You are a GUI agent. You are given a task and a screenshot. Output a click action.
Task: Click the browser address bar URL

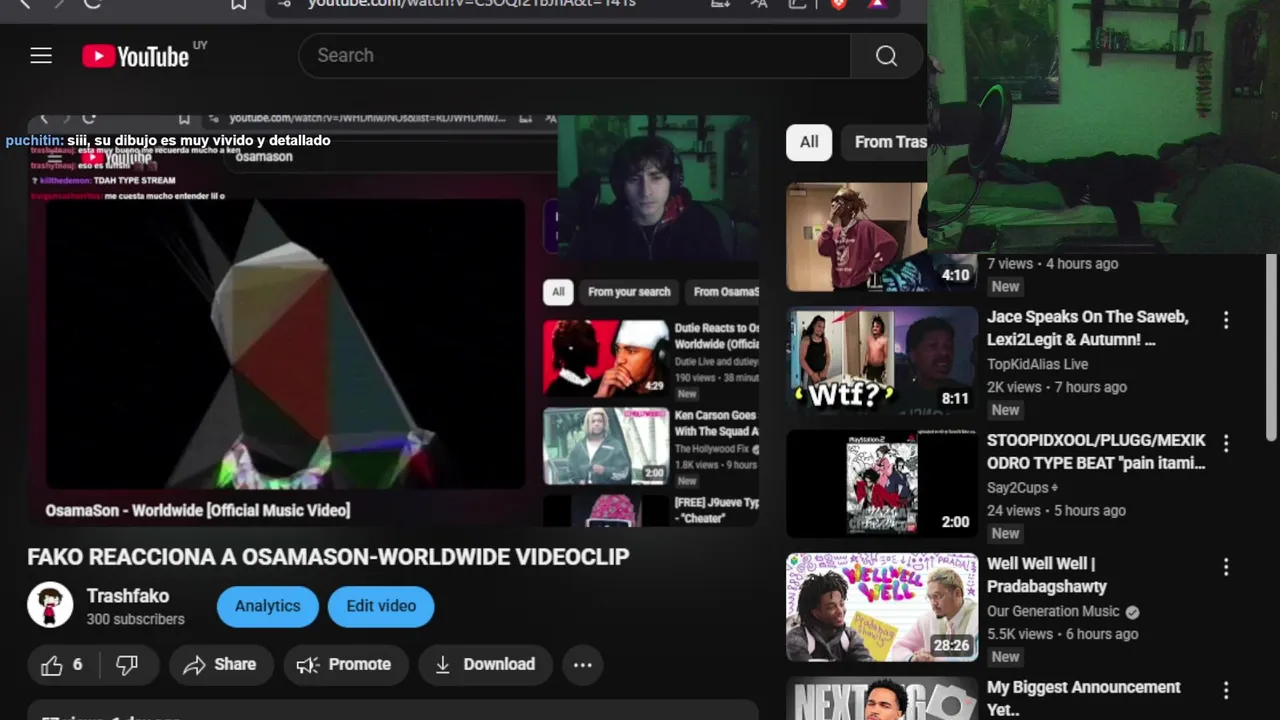click(471, 4)
